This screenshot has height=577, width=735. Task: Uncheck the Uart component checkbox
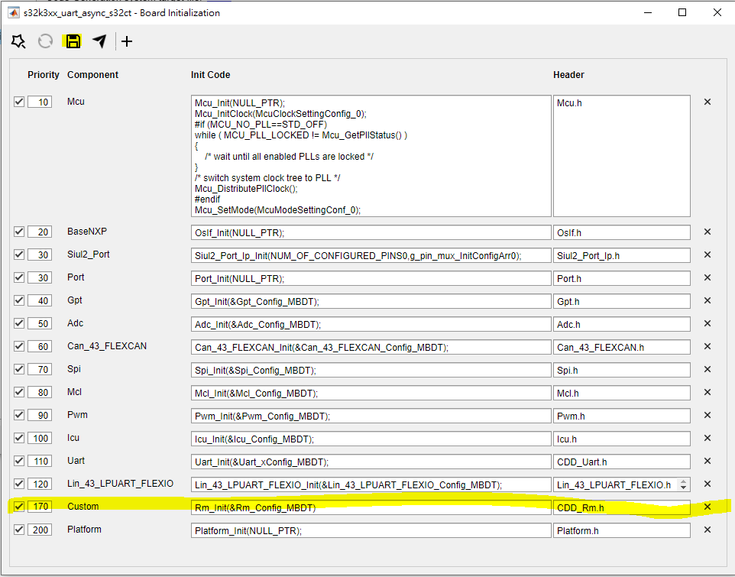tap(19, 461)
